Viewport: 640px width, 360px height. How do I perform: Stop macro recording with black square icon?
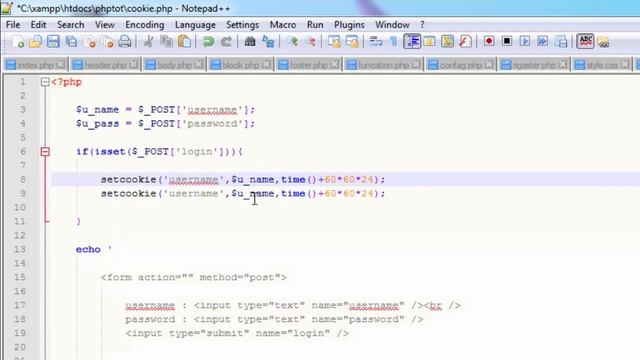507,42
